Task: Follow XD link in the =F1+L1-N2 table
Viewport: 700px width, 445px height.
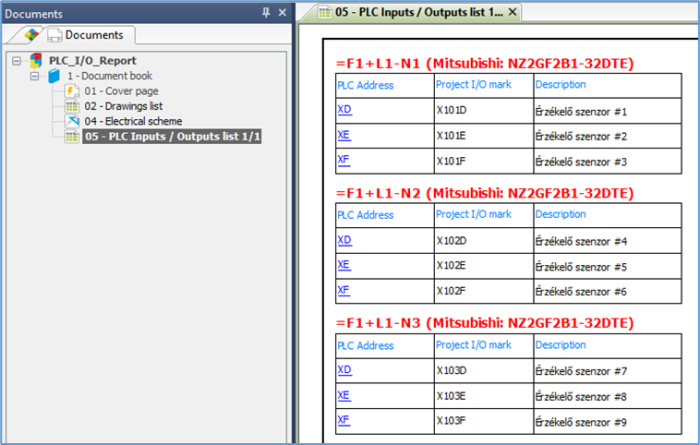Action: click(x=344, y=240)
